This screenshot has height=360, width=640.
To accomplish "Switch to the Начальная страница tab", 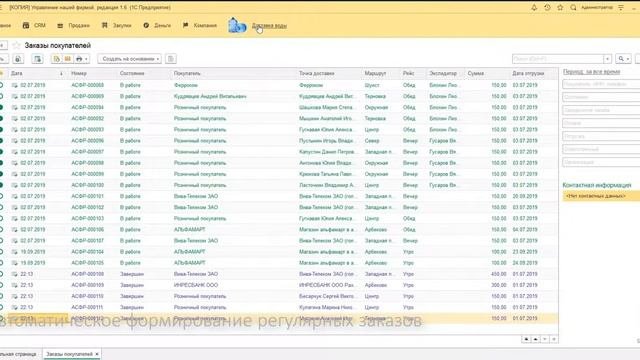I will (x=18, y=354).
